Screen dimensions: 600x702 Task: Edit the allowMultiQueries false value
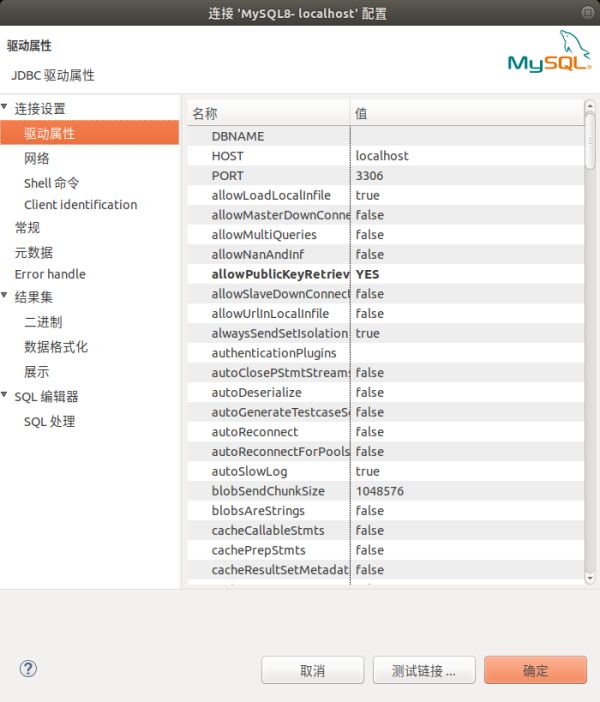(x=369, y=235)
